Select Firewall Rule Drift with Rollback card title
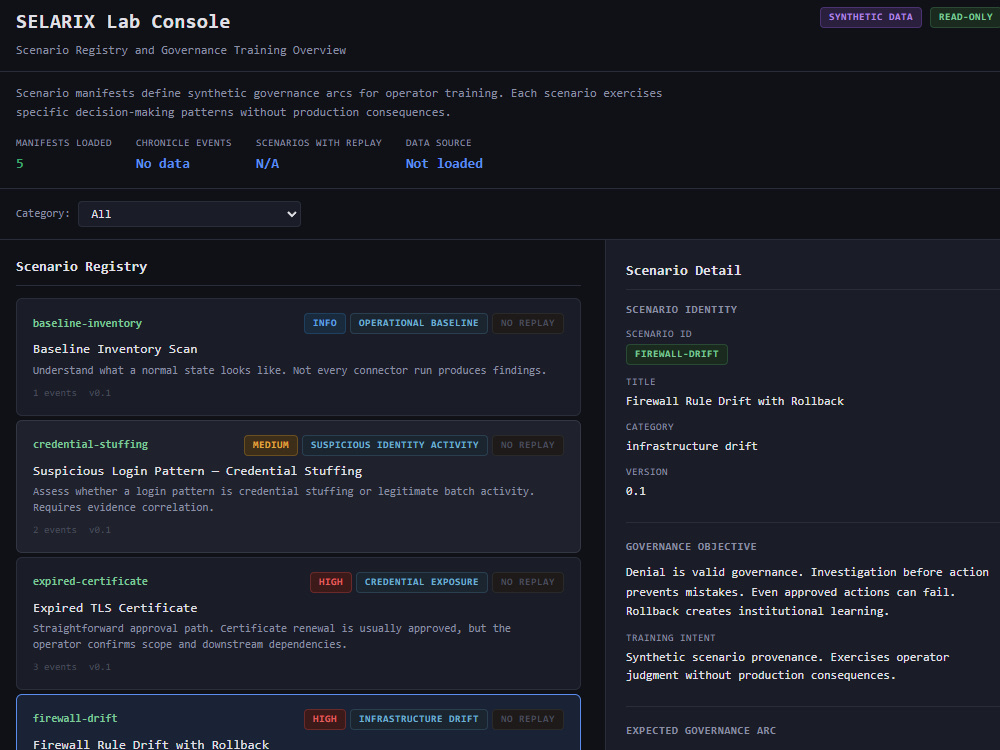Image resolution: width=1000 pixels, height=750 pixels. tap(151, 744)
